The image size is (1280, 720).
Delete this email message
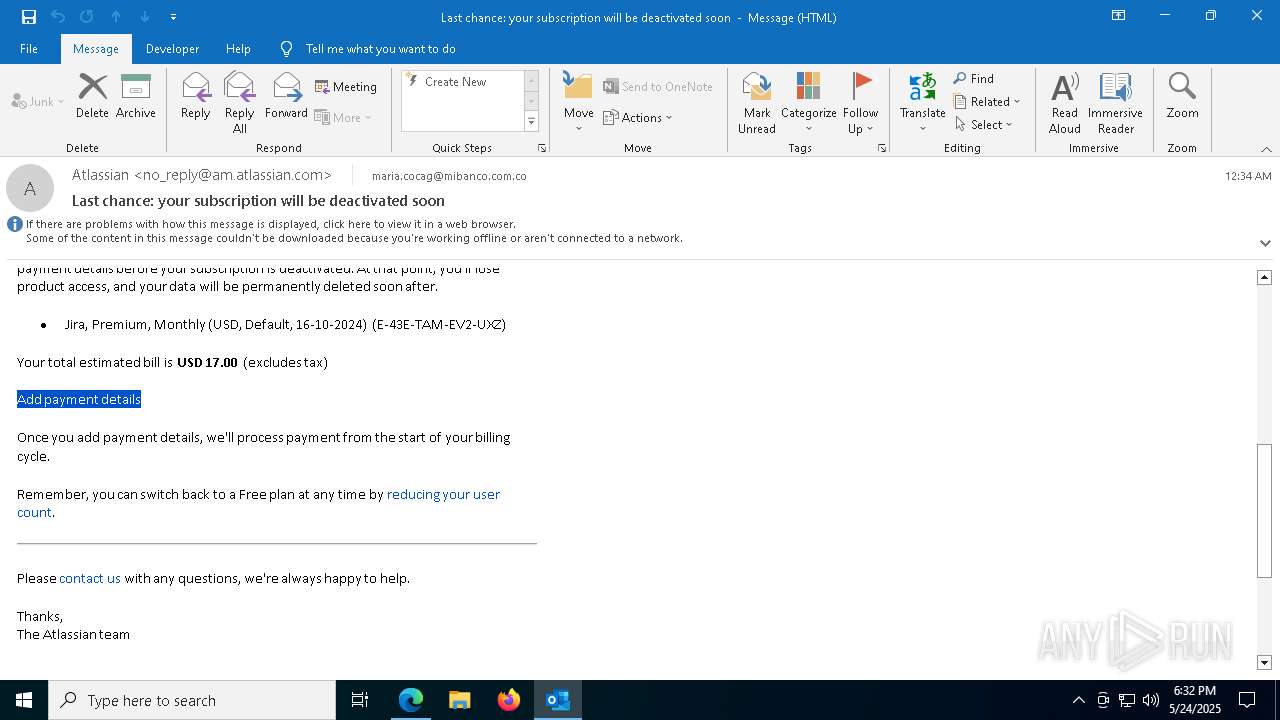(92, 96)
